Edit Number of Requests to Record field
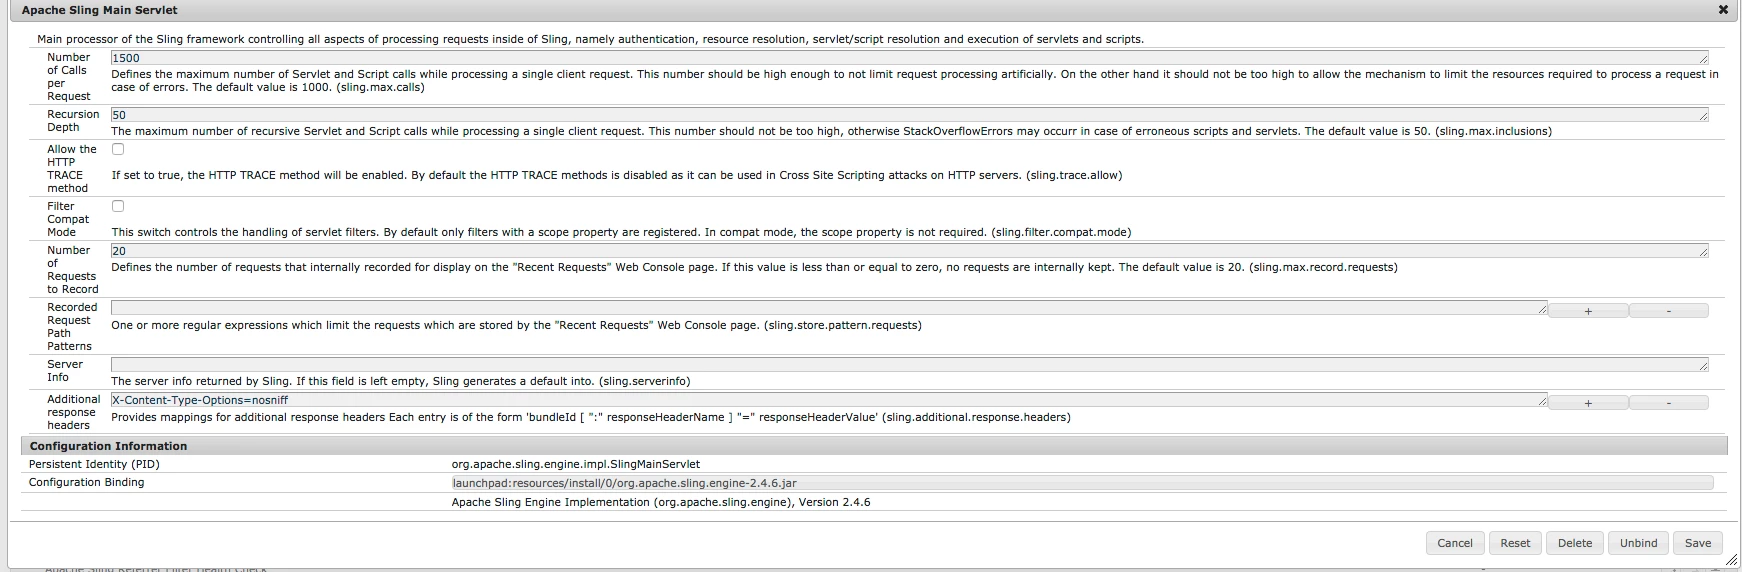This screenshot has height=572, width=1742. (909, 251)
